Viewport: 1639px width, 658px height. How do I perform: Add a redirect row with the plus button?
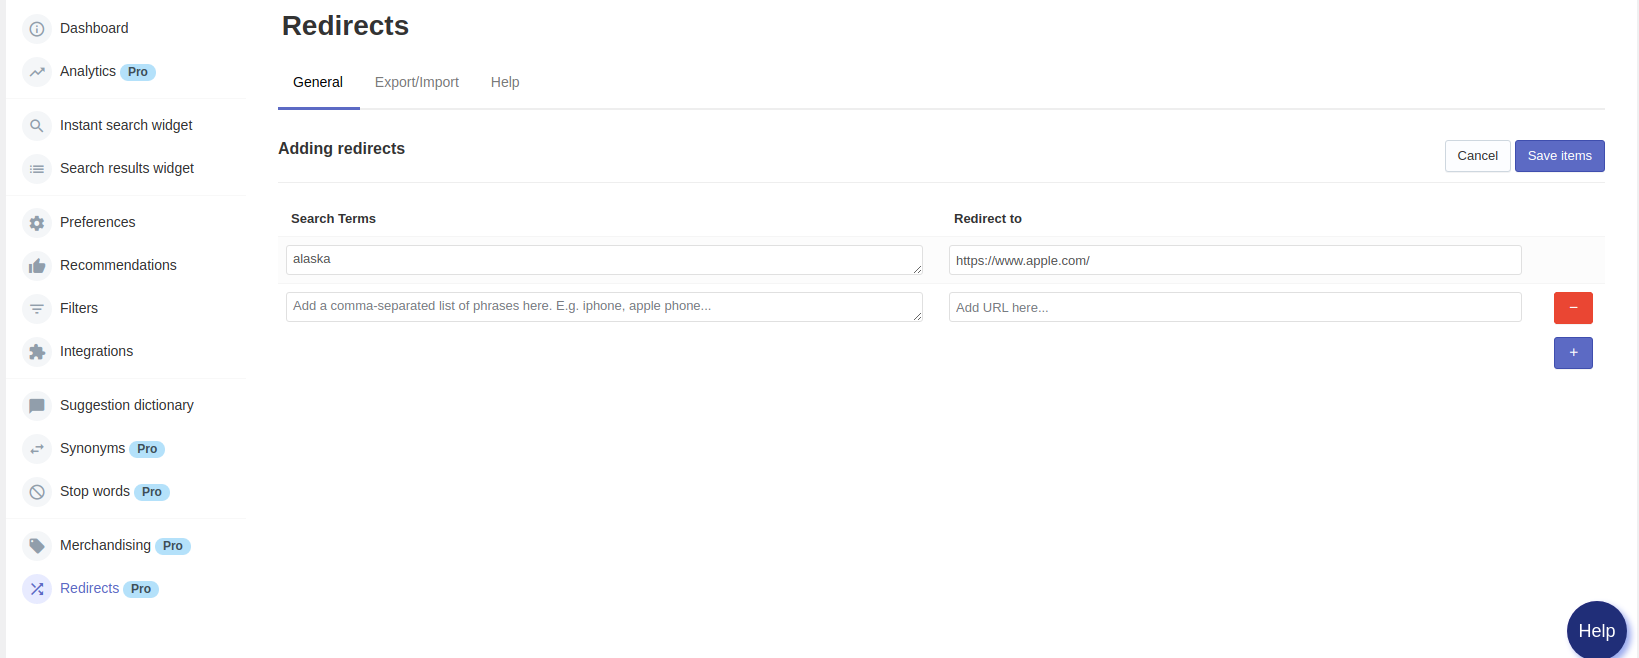click(1573, 353)
